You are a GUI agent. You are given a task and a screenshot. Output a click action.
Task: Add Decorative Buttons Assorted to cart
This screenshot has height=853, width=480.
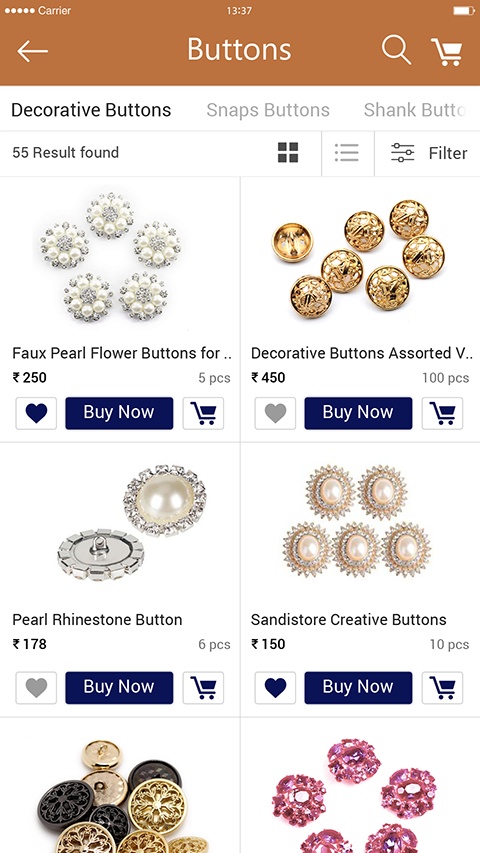442,413
